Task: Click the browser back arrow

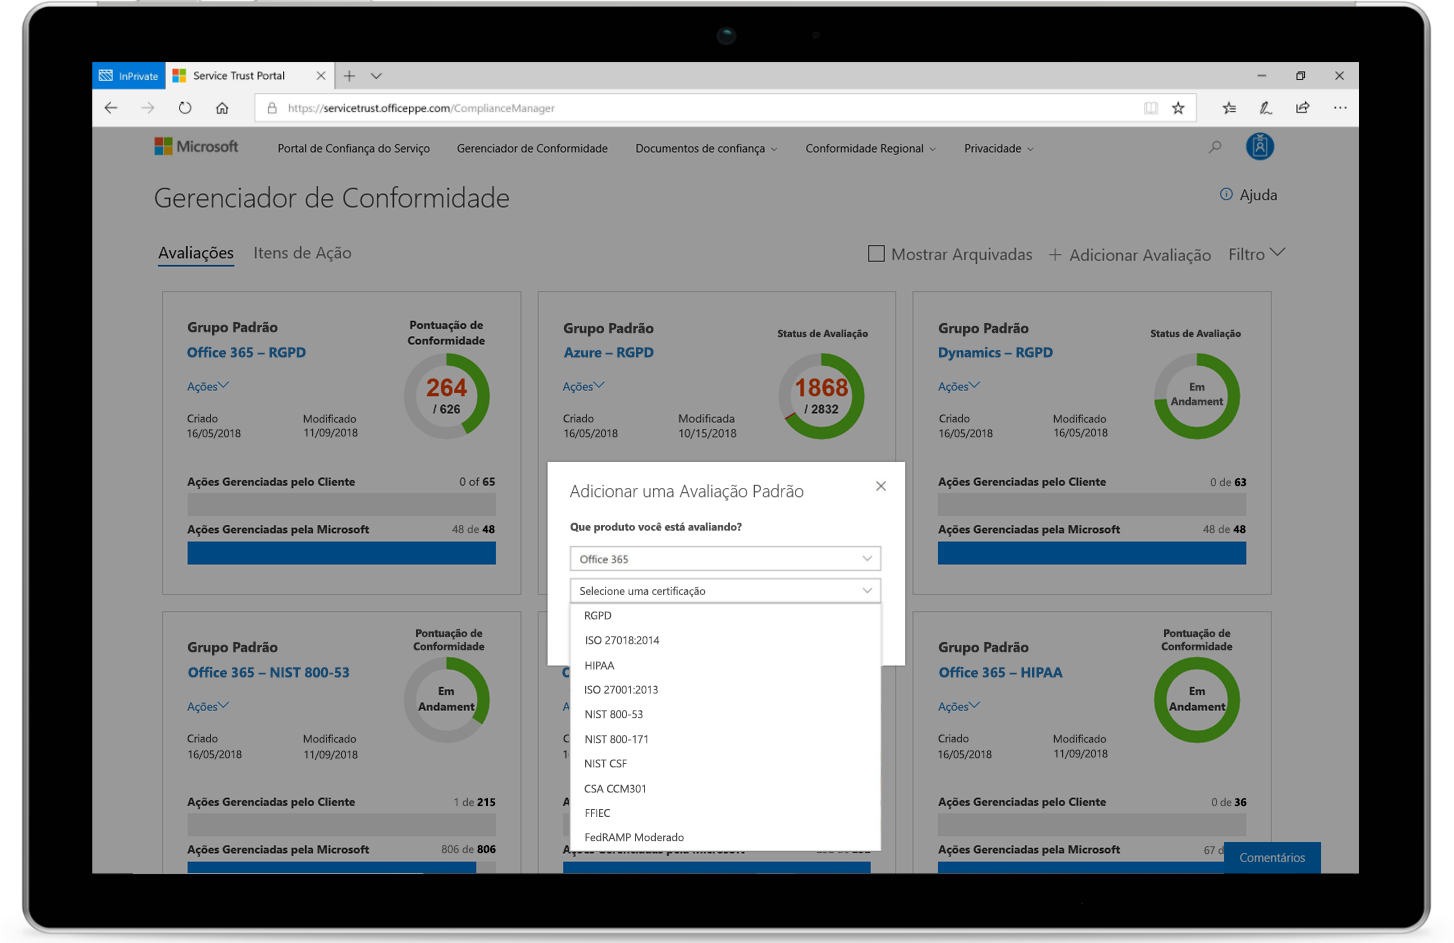Action: click(111, 108)
